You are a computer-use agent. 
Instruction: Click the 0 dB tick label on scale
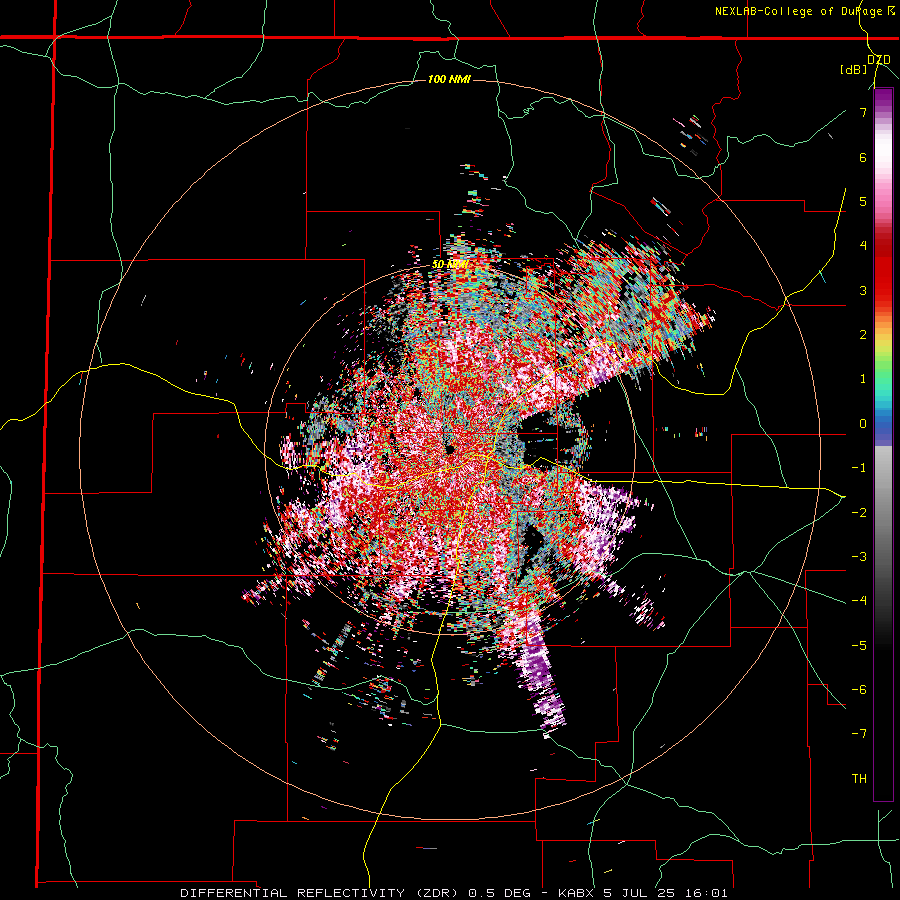[x=863, y=424]
